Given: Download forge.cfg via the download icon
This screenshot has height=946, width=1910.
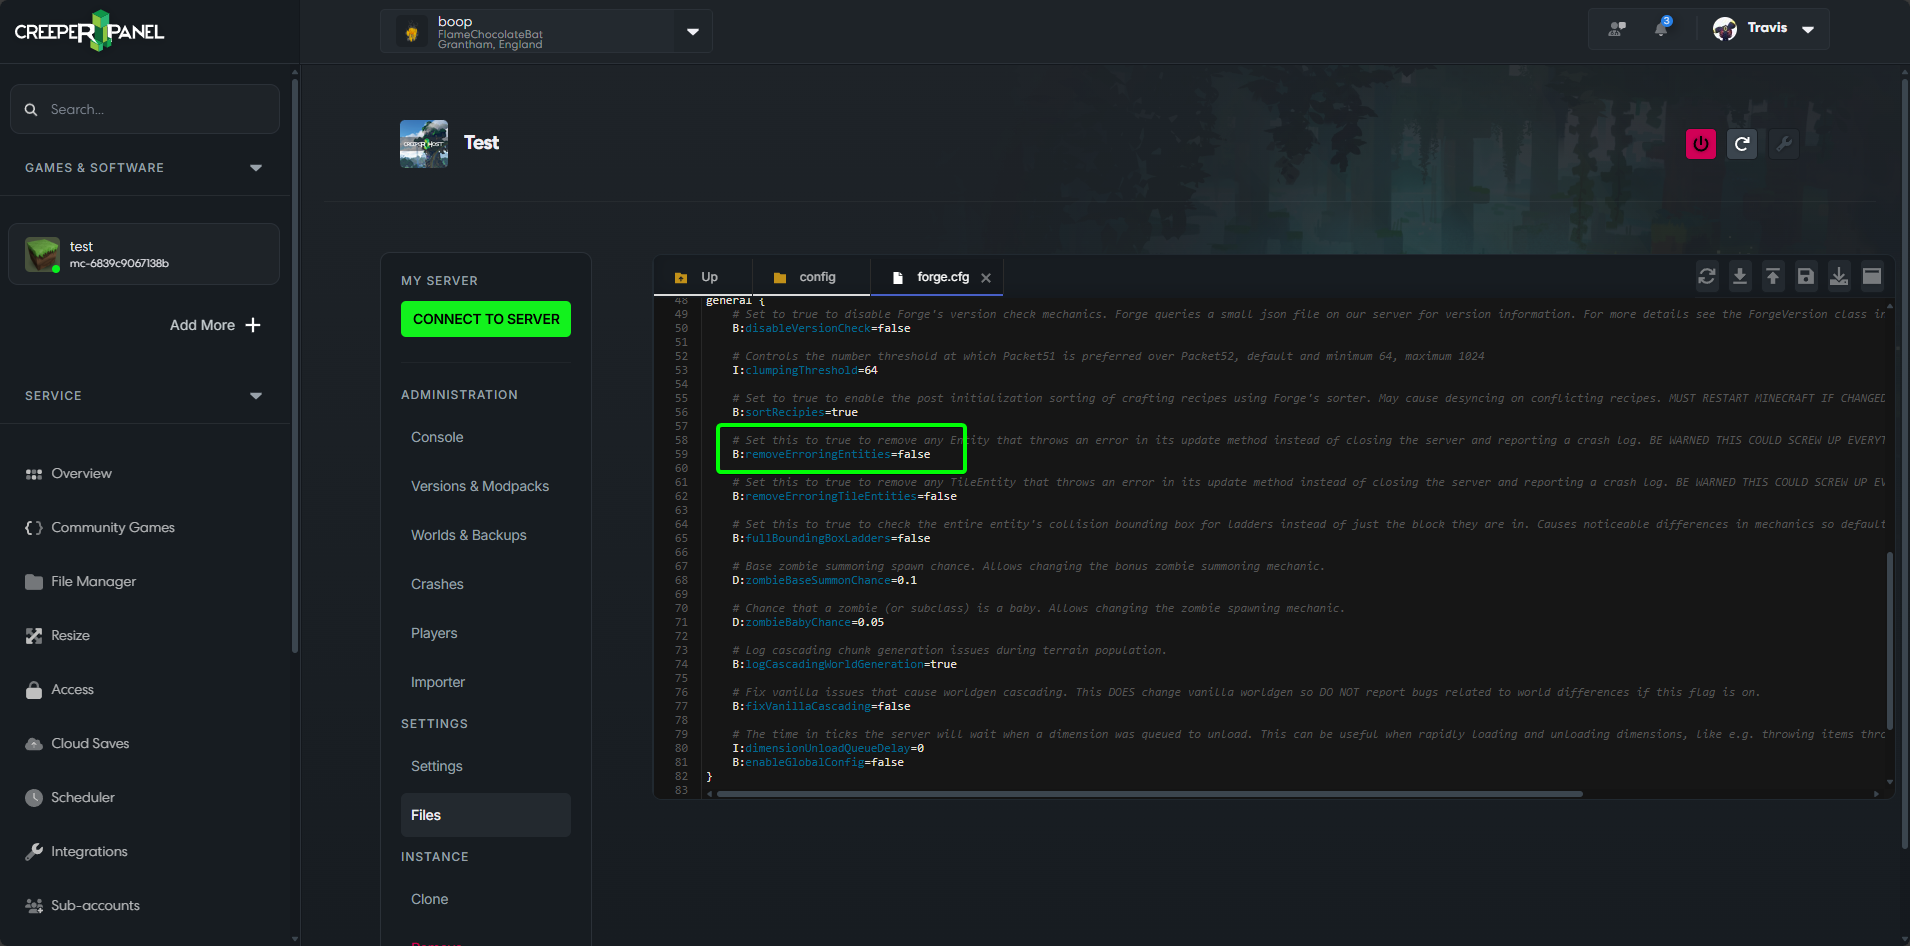Looking at the screenshot, I should 1739,276.
